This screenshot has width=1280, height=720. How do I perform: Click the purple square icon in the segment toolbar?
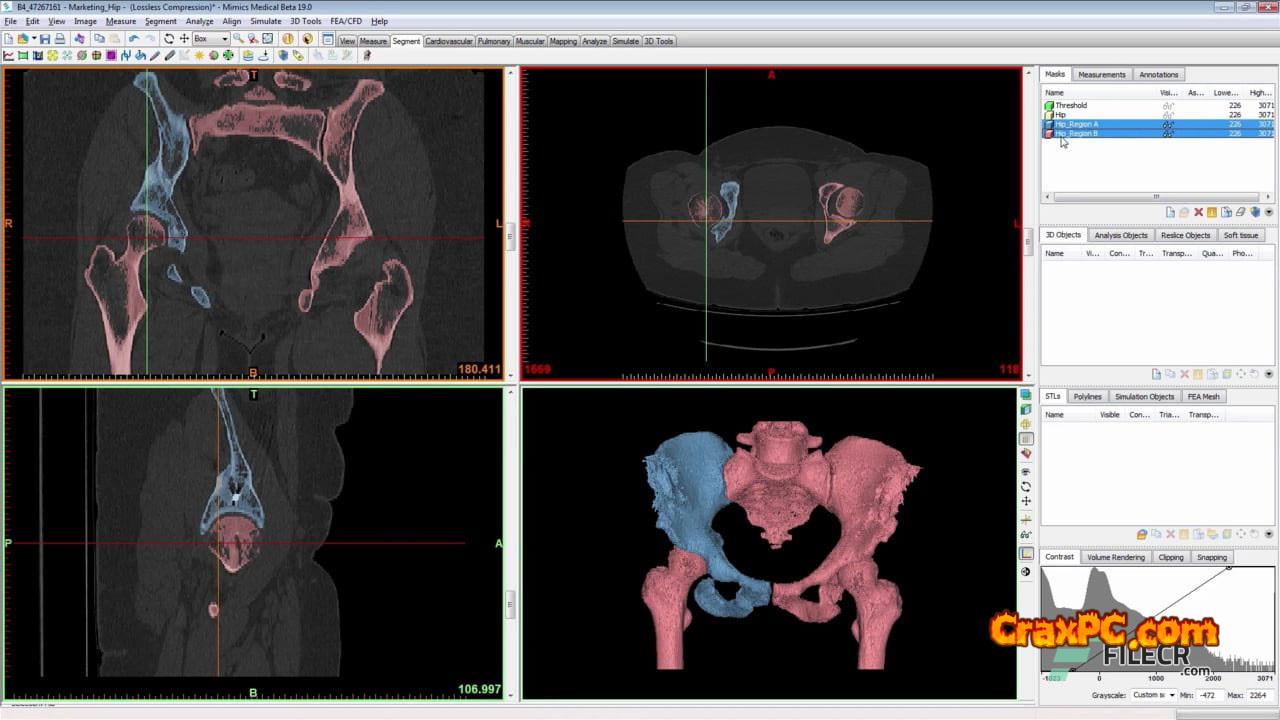[111, 55]
